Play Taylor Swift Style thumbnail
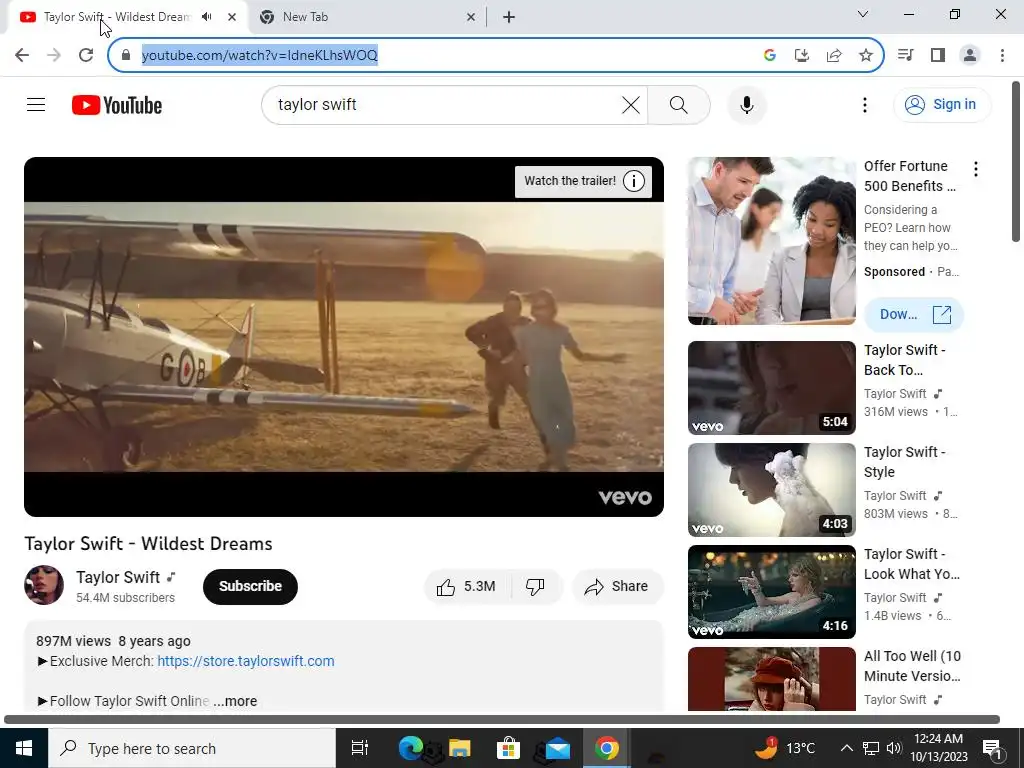The image size is (1024, 768). [771, 490]
